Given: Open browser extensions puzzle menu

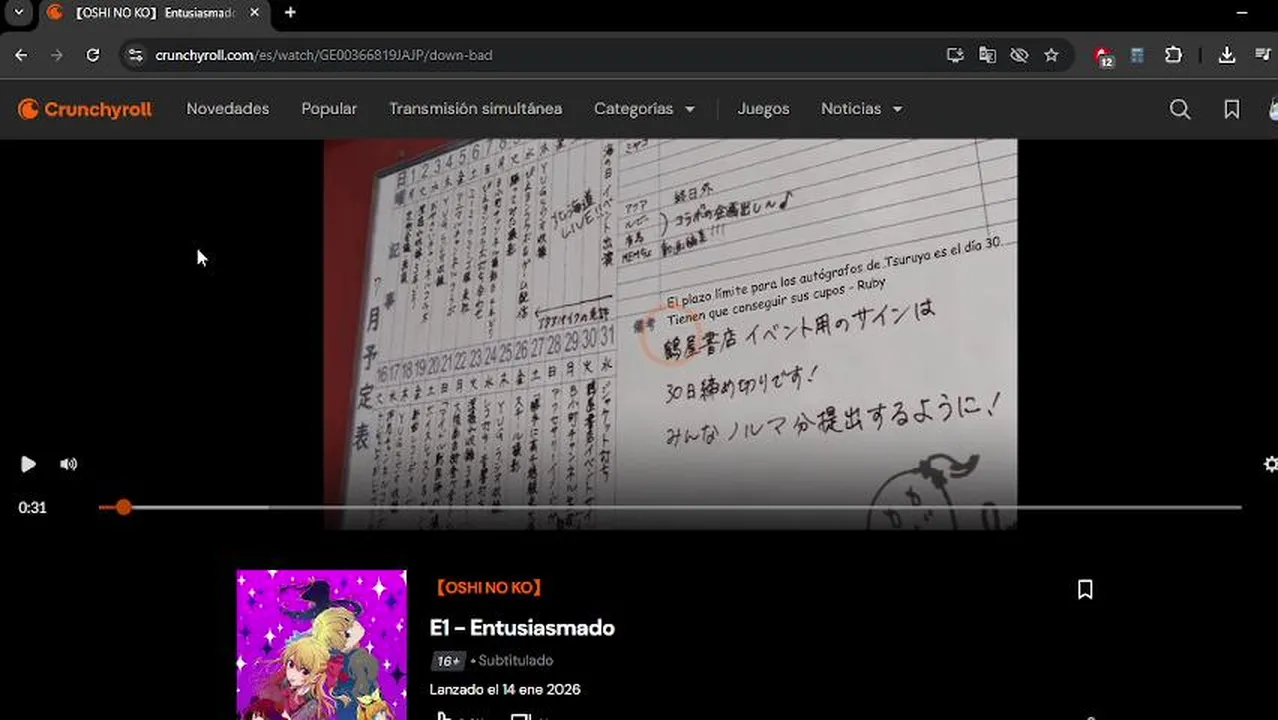Looking at the screenshot, I should (1174, 55).
